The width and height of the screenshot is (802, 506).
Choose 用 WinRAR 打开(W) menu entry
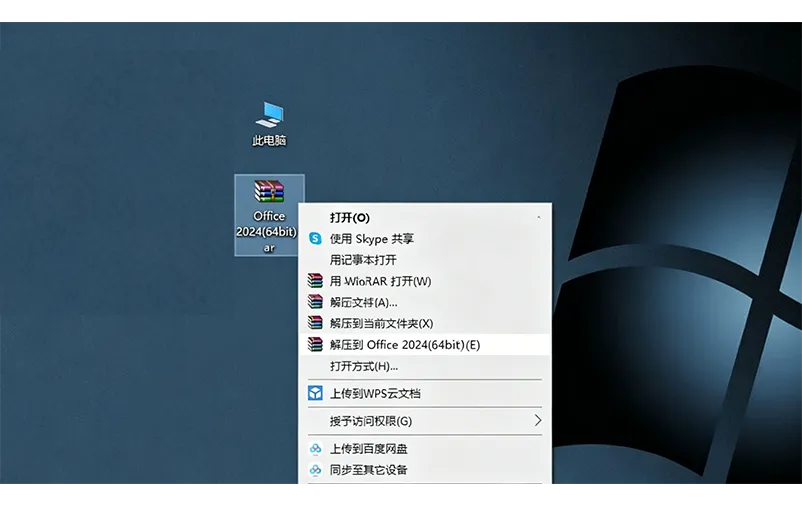pyautogui.click(x=425, y=281)
